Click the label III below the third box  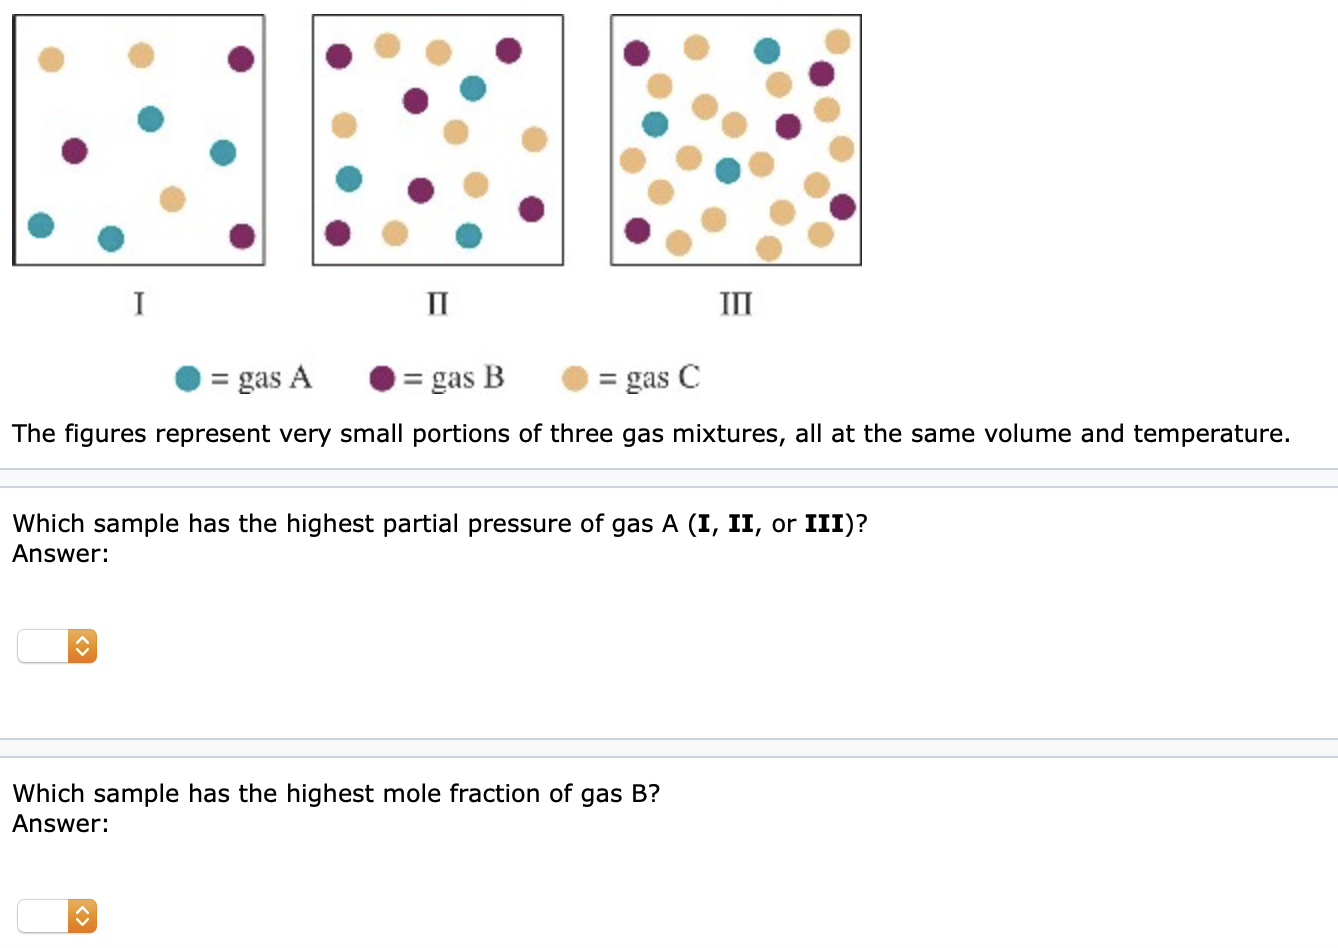734,302
